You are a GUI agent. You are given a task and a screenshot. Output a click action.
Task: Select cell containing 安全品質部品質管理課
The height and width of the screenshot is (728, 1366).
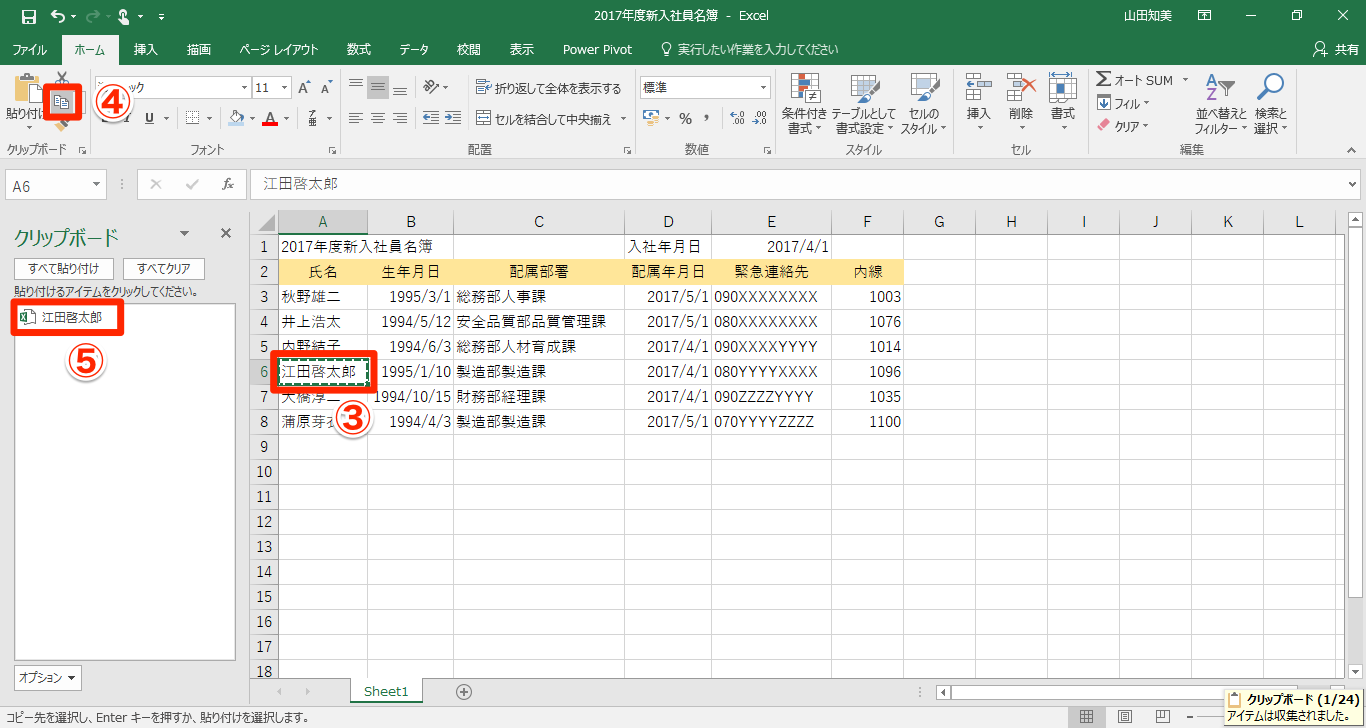[539, 322]
